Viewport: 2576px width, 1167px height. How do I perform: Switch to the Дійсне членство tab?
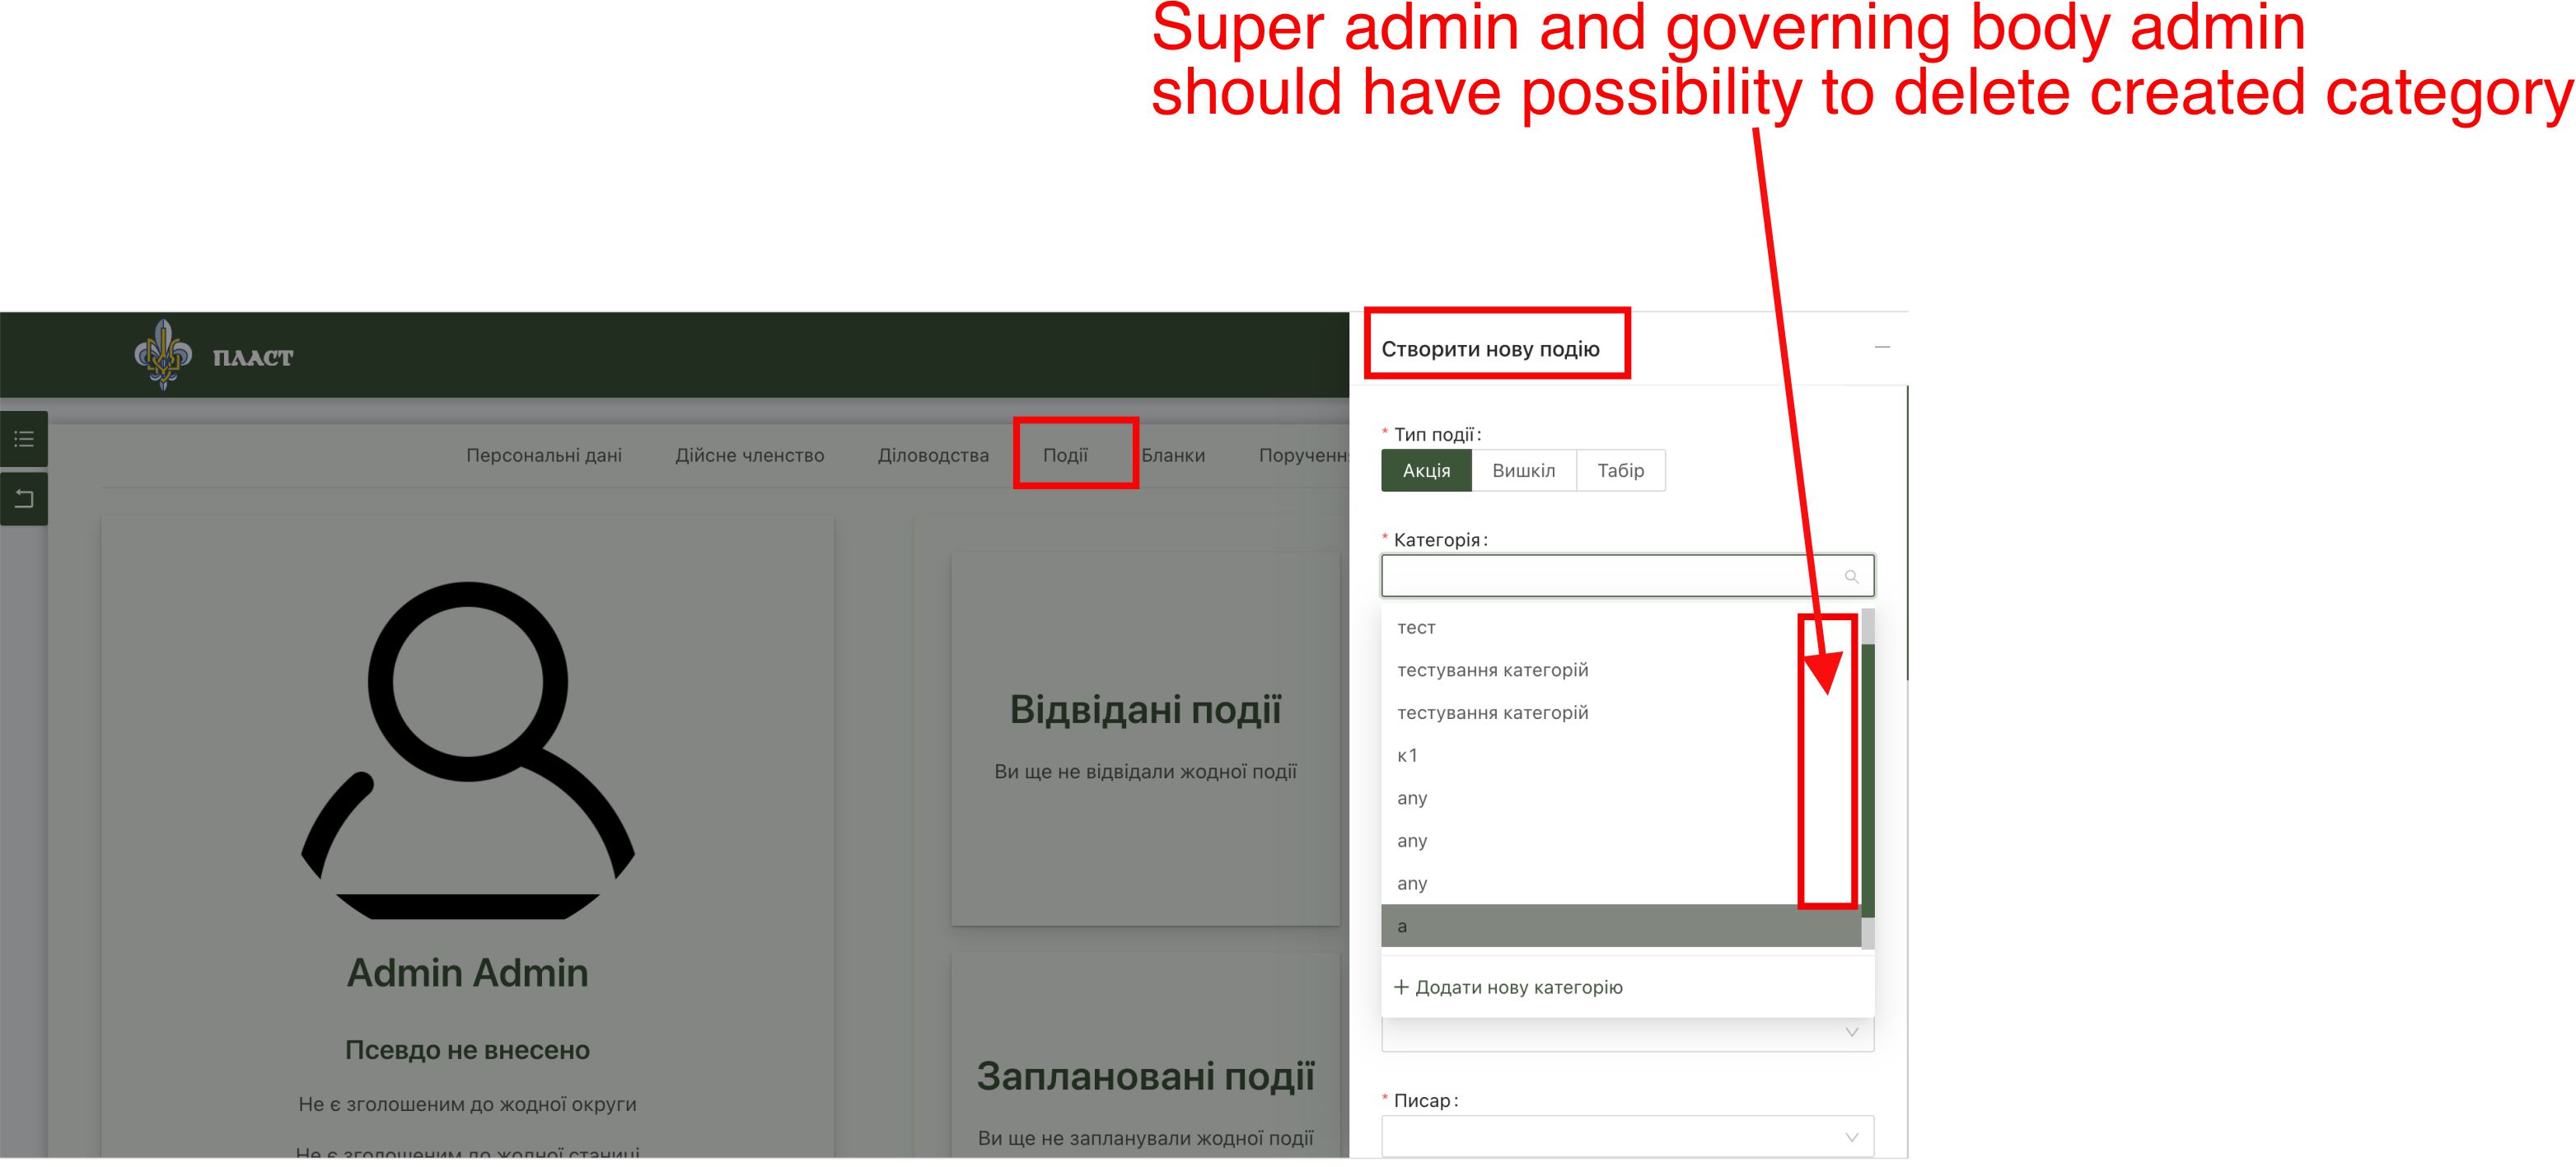pos(749,455)
